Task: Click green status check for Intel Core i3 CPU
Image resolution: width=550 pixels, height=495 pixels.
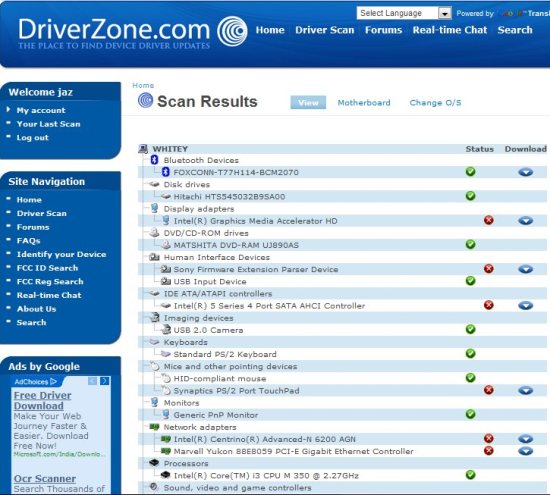Action: click(x=470, y=475)
